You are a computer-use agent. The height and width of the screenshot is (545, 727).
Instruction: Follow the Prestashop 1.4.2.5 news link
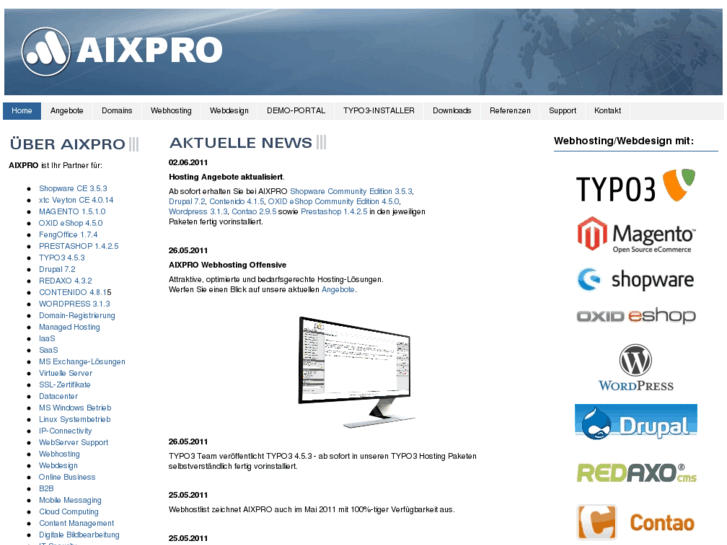(x=334, y=212)
